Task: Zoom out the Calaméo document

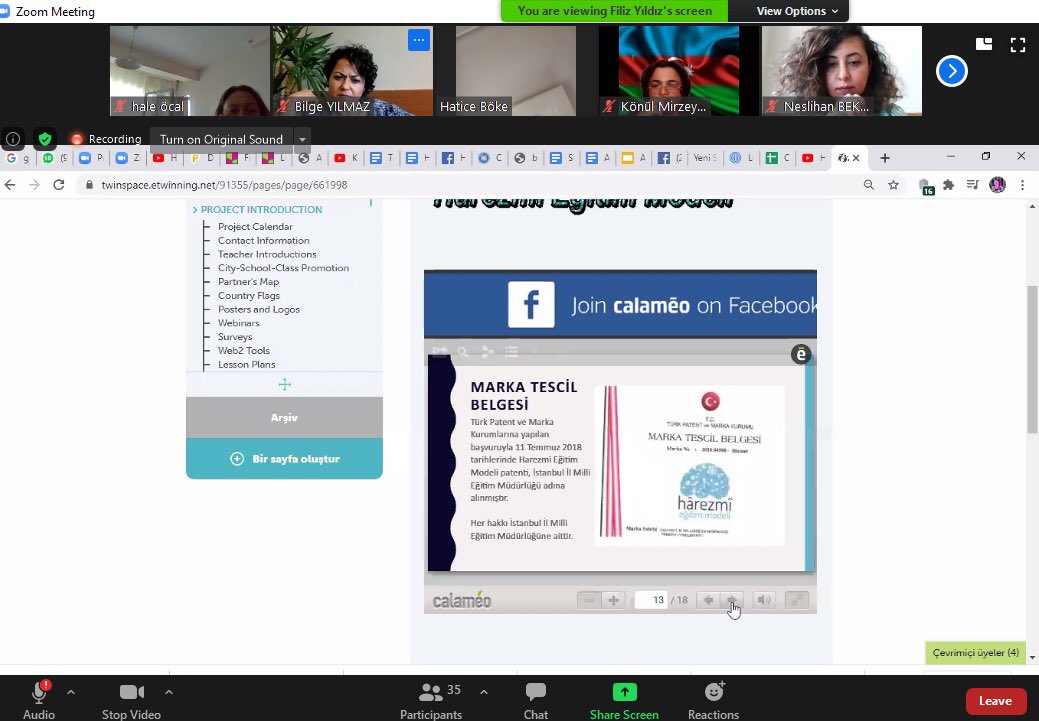Action: 588,600
